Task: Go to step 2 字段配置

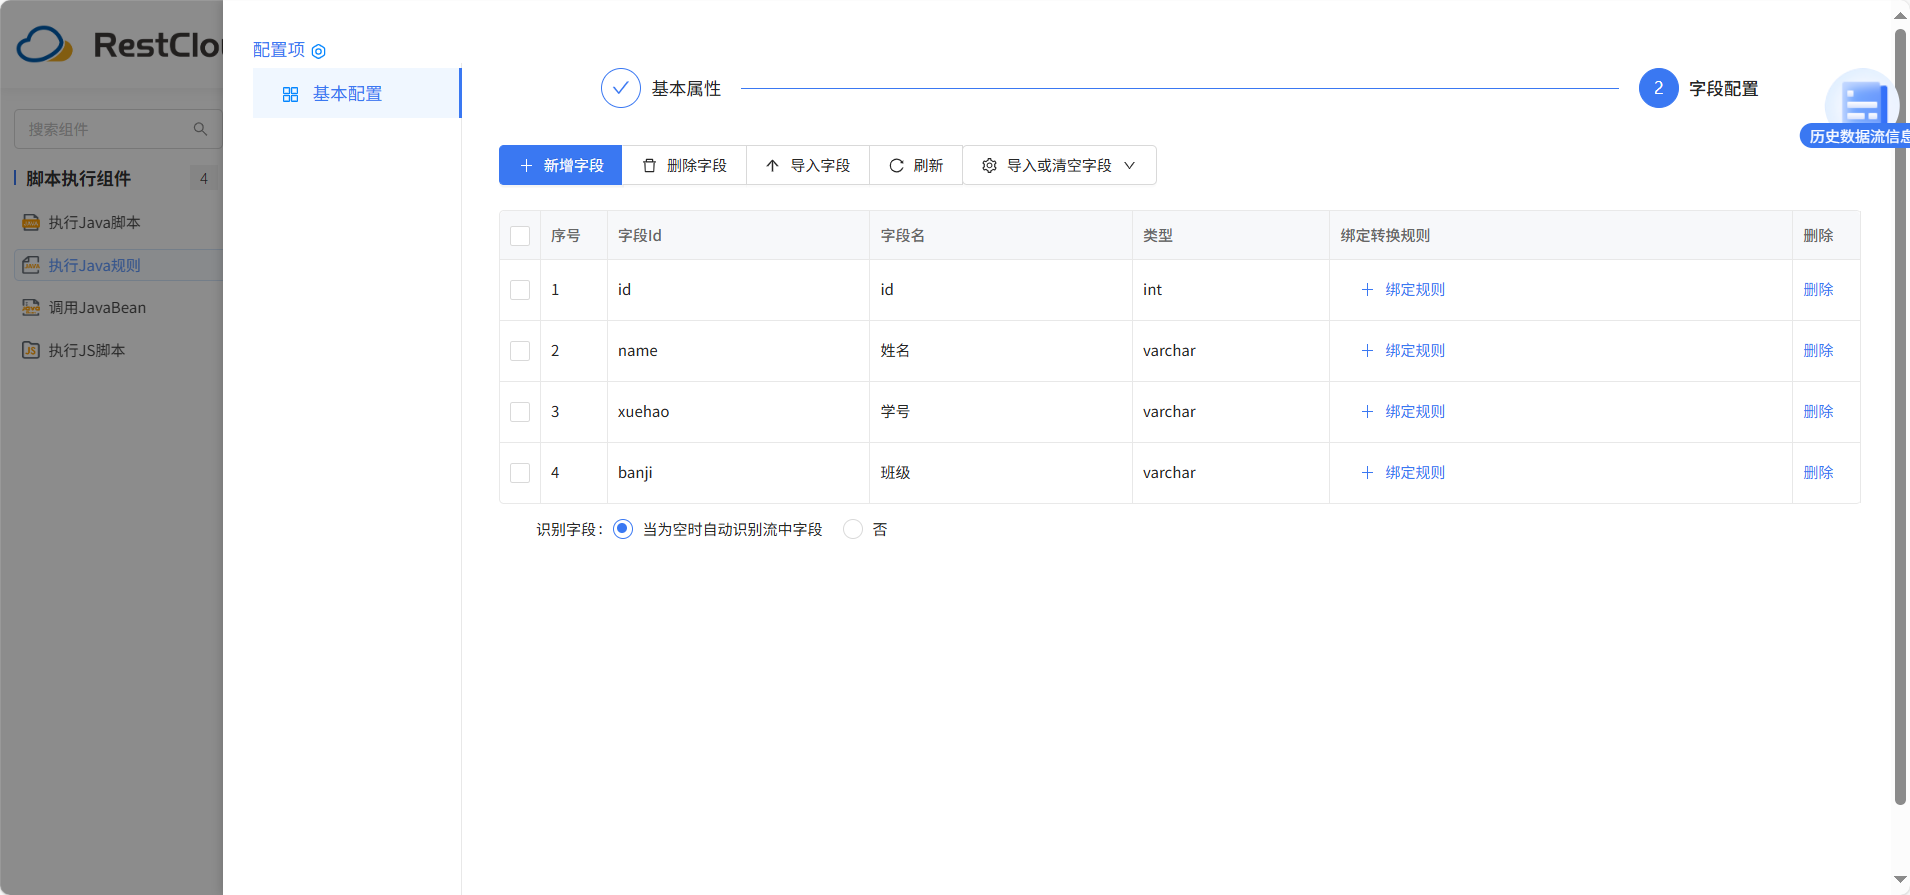Action: tap(1658, 88)
